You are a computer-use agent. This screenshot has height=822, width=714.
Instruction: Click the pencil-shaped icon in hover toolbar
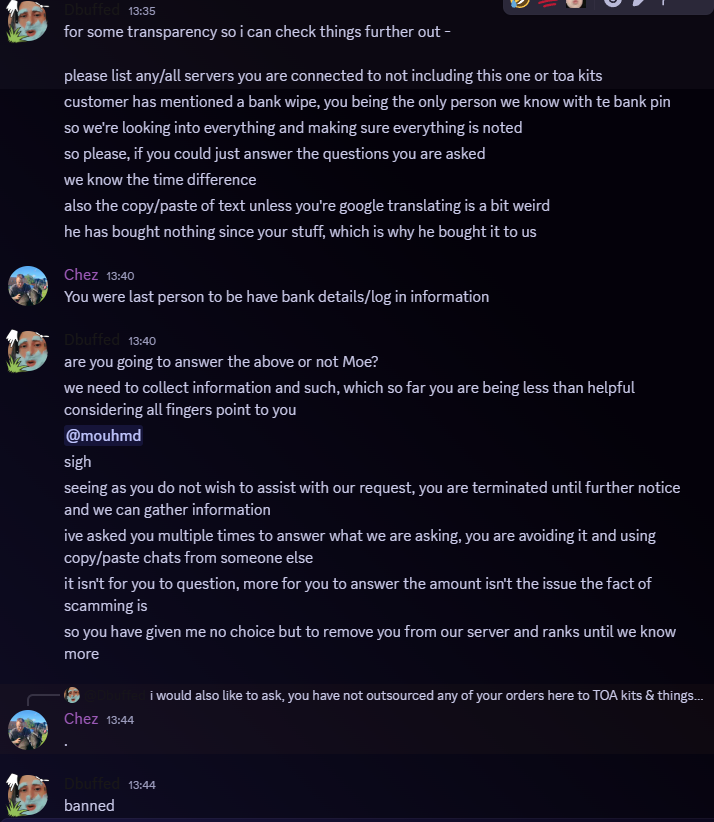(639, 3)
